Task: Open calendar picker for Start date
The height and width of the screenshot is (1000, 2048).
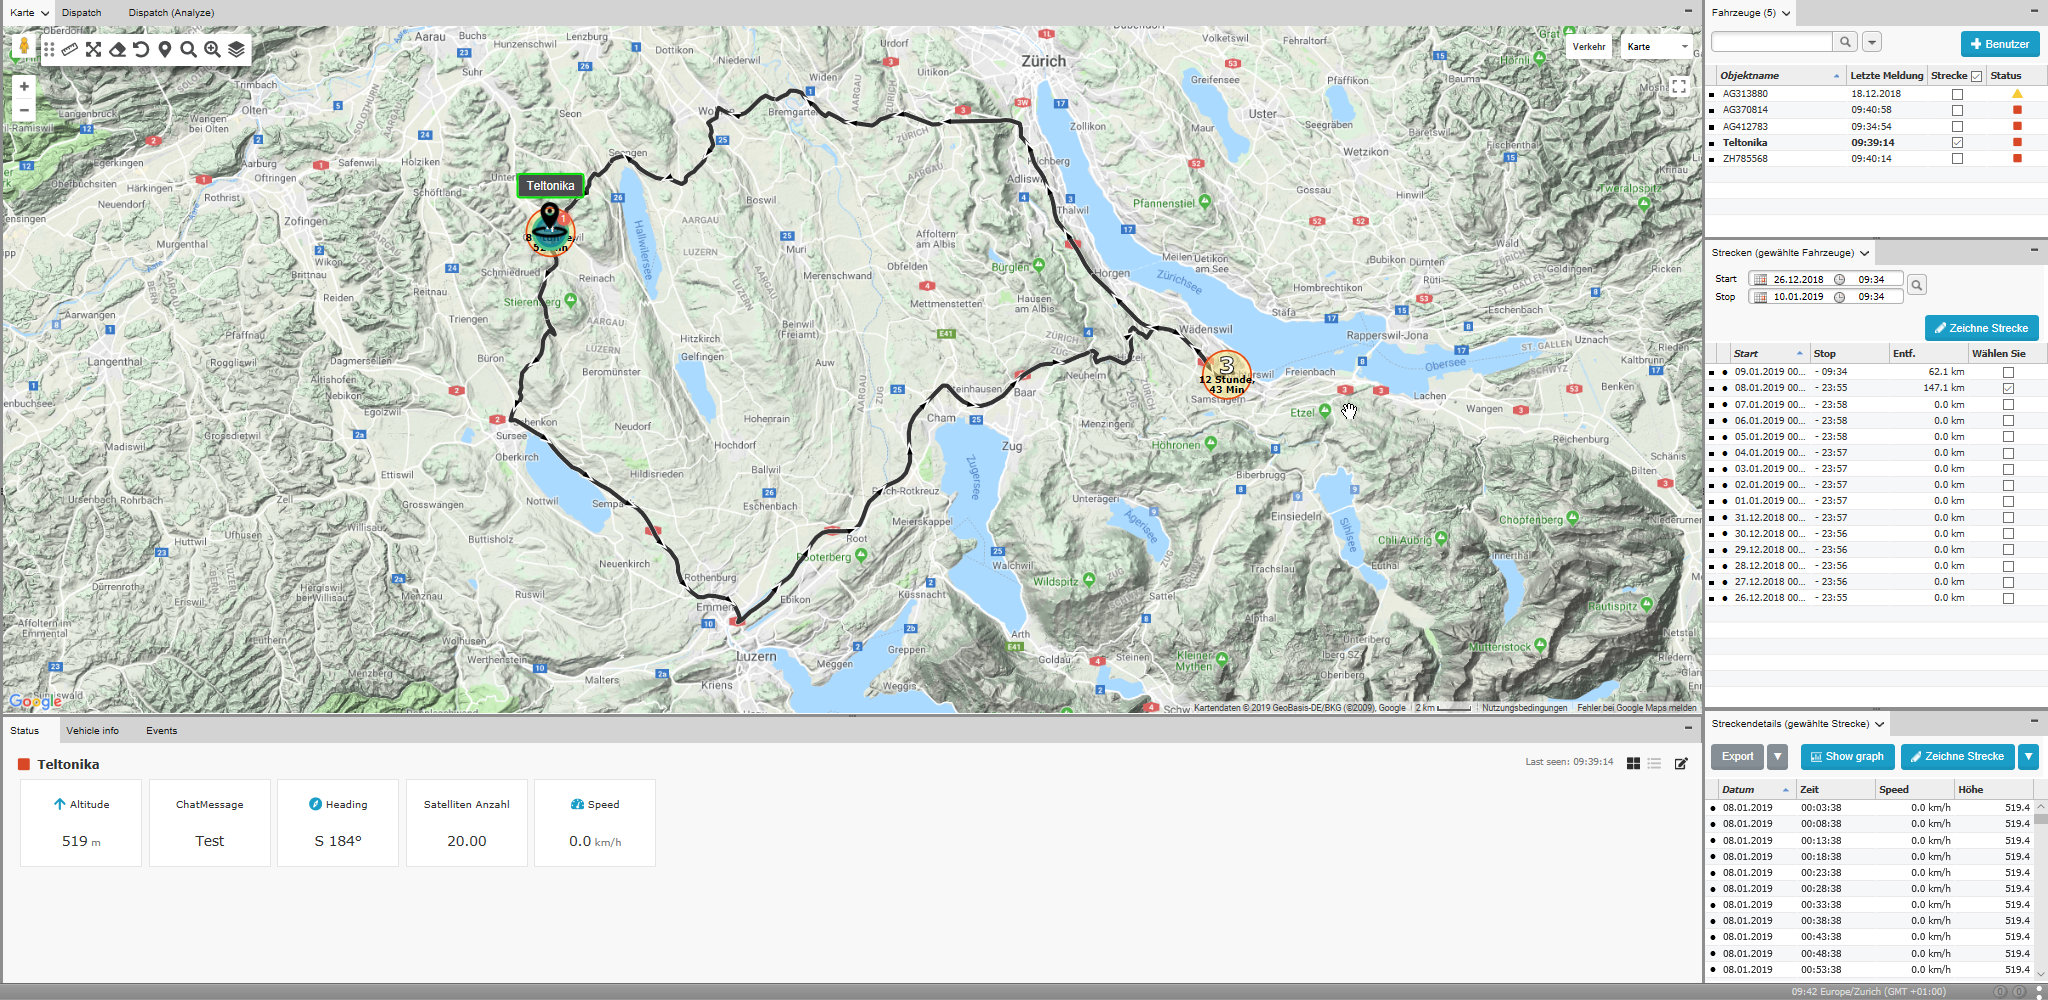Action: pyautogui.click(x=1761, y=280)
